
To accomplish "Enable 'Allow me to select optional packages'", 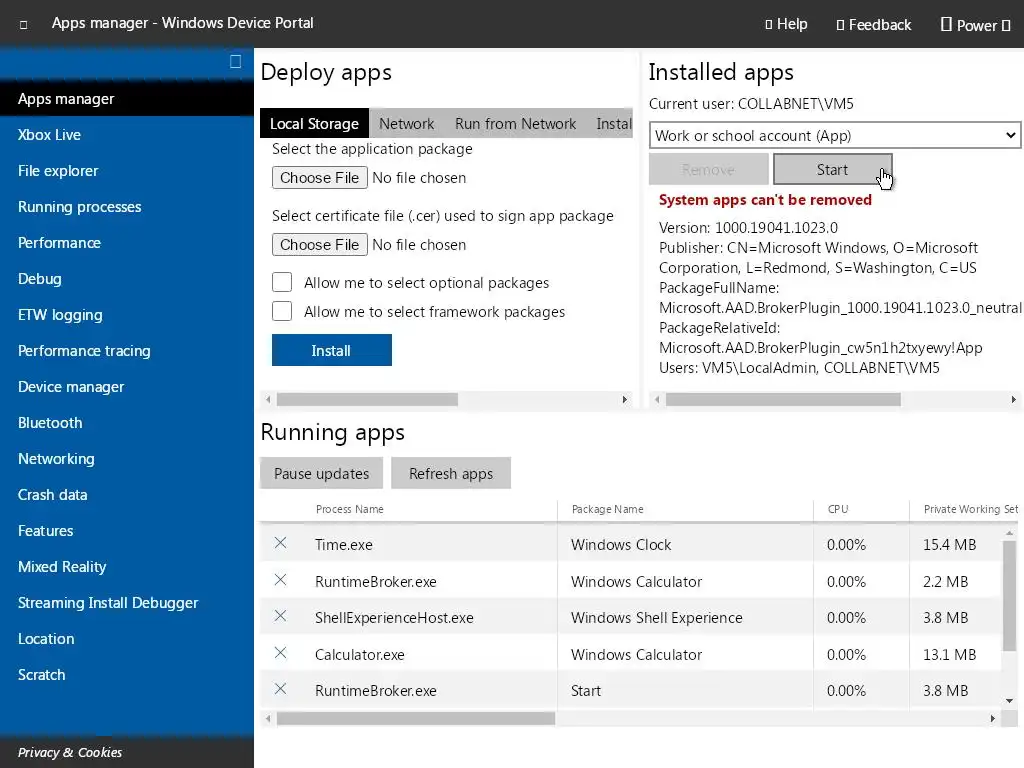I will coord(282,283).
